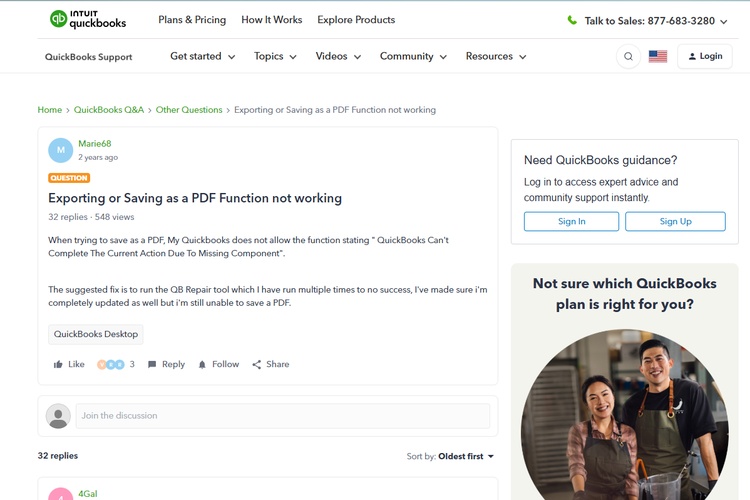Viewport: 750px width, 500px height.
Task: Open How It Works
Action: pyautogui.click(x=272, y=20)
